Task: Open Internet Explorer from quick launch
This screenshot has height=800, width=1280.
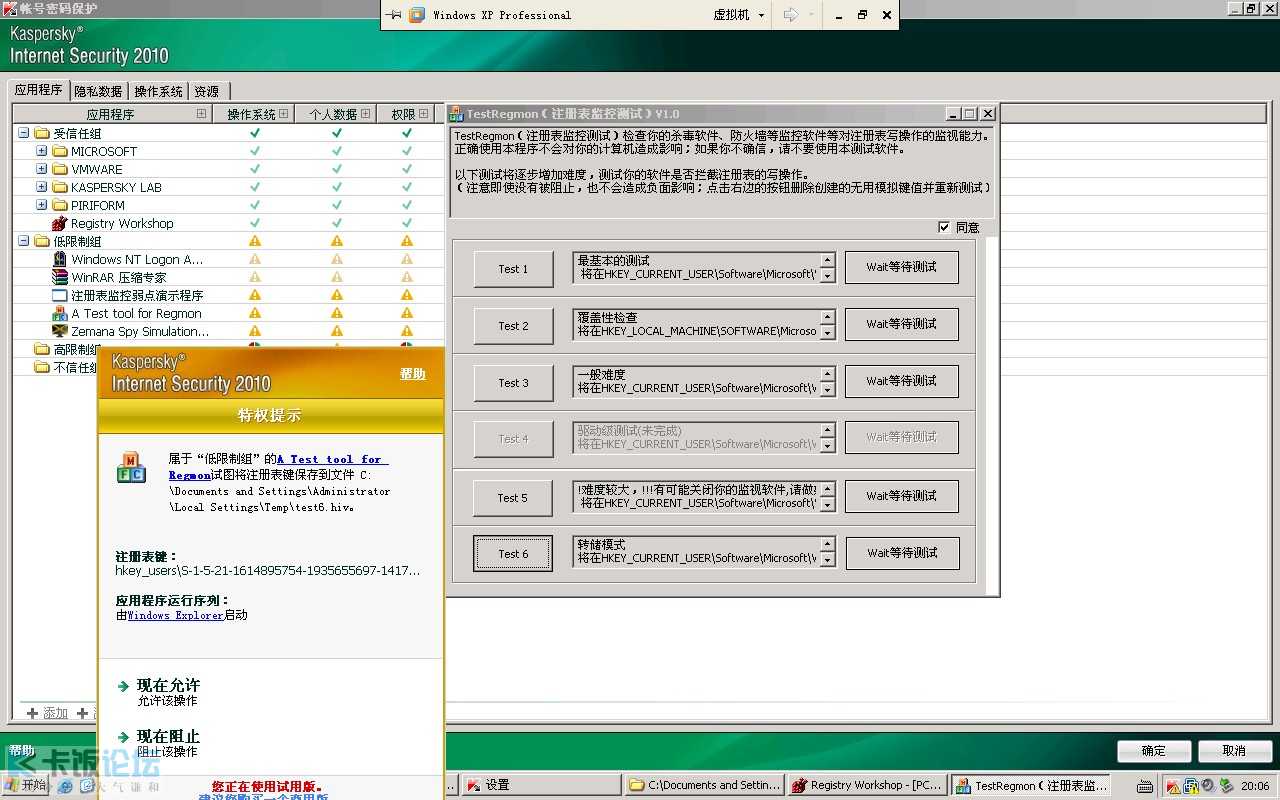Action: point(66,786)
